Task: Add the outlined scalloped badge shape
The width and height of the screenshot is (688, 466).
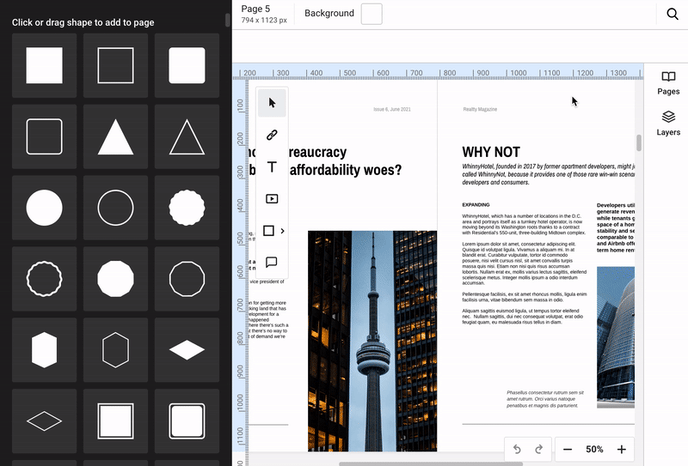Action: point(44,279)
